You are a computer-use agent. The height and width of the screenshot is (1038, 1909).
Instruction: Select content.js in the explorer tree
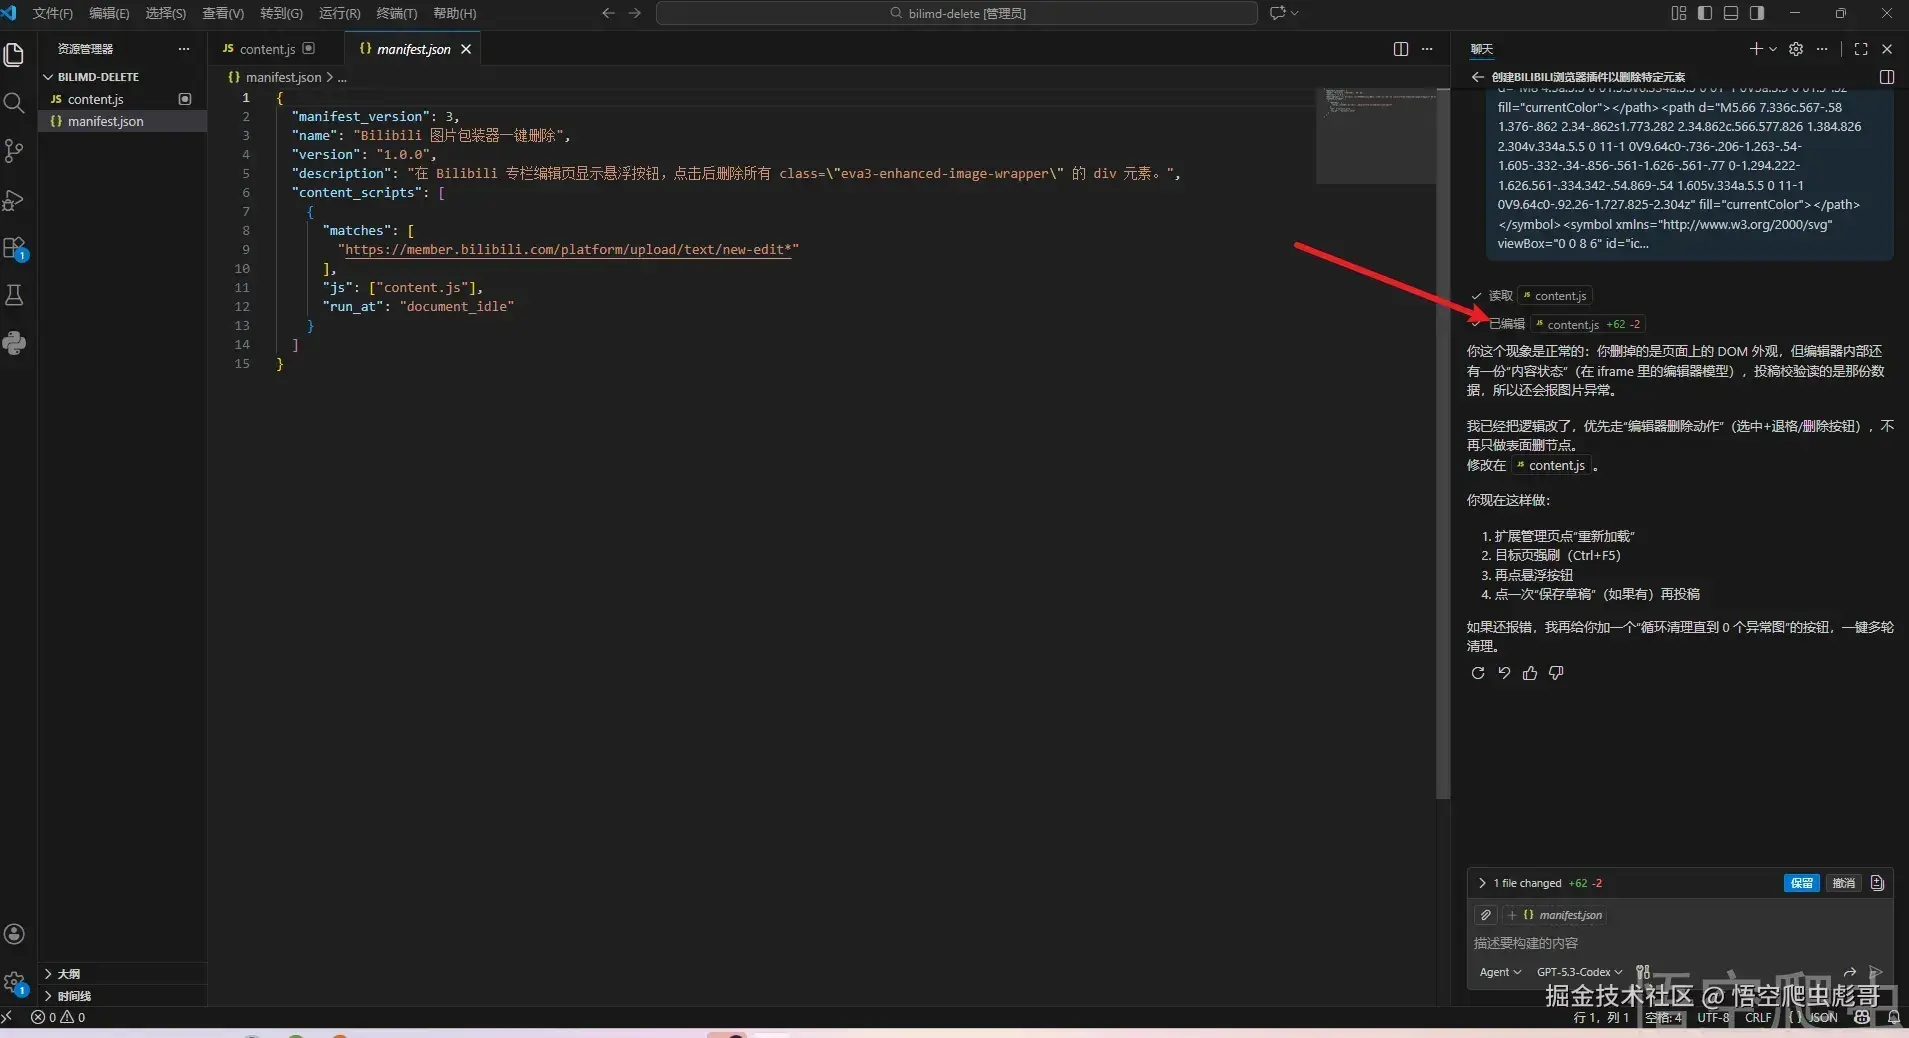(x=95, y=99)
